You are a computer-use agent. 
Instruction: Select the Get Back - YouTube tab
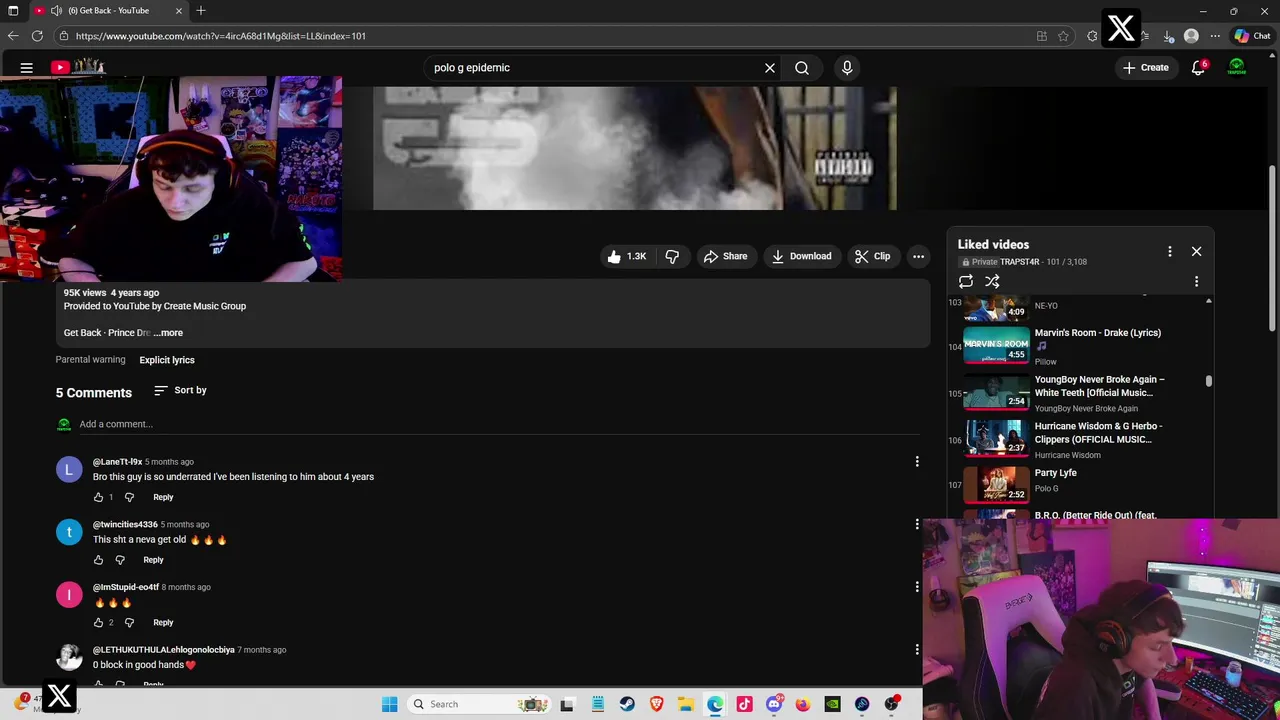point(108,11)
